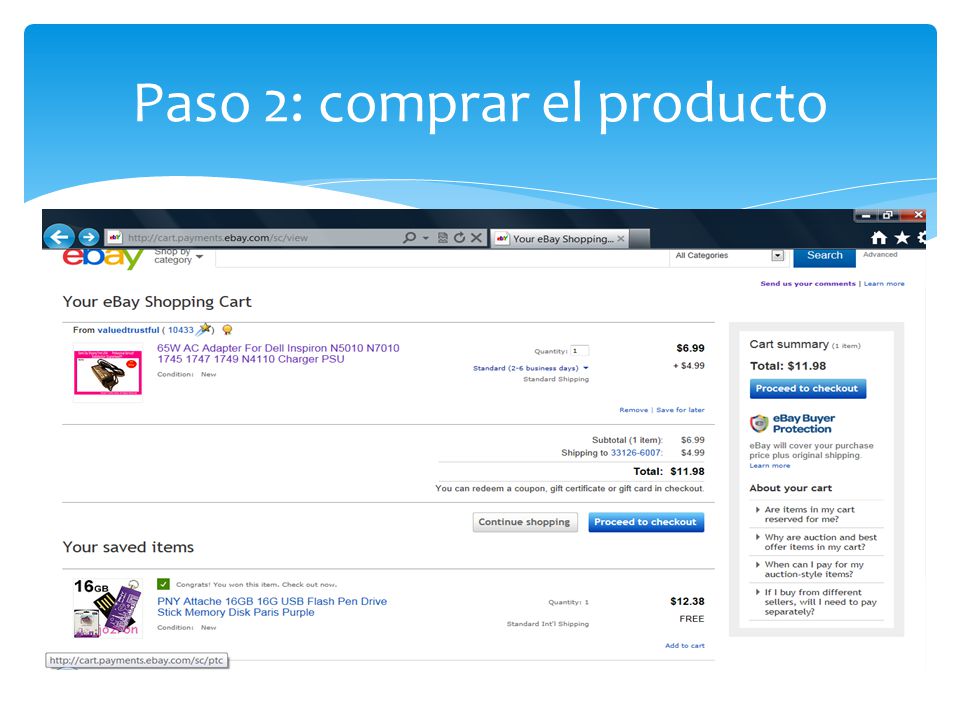Click the top-rated seller medal icon

227,330
